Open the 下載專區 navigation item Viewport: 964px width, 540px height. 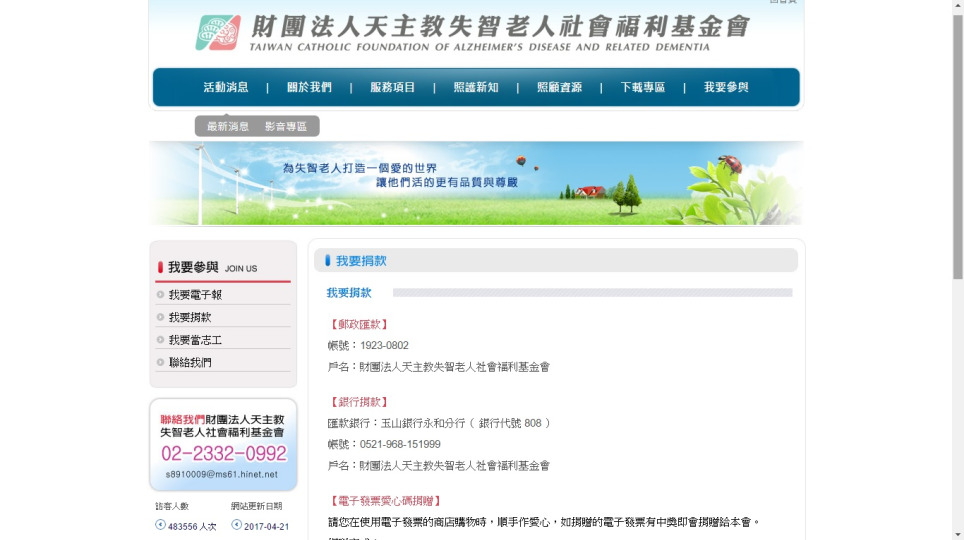click(x=642, y=87)
